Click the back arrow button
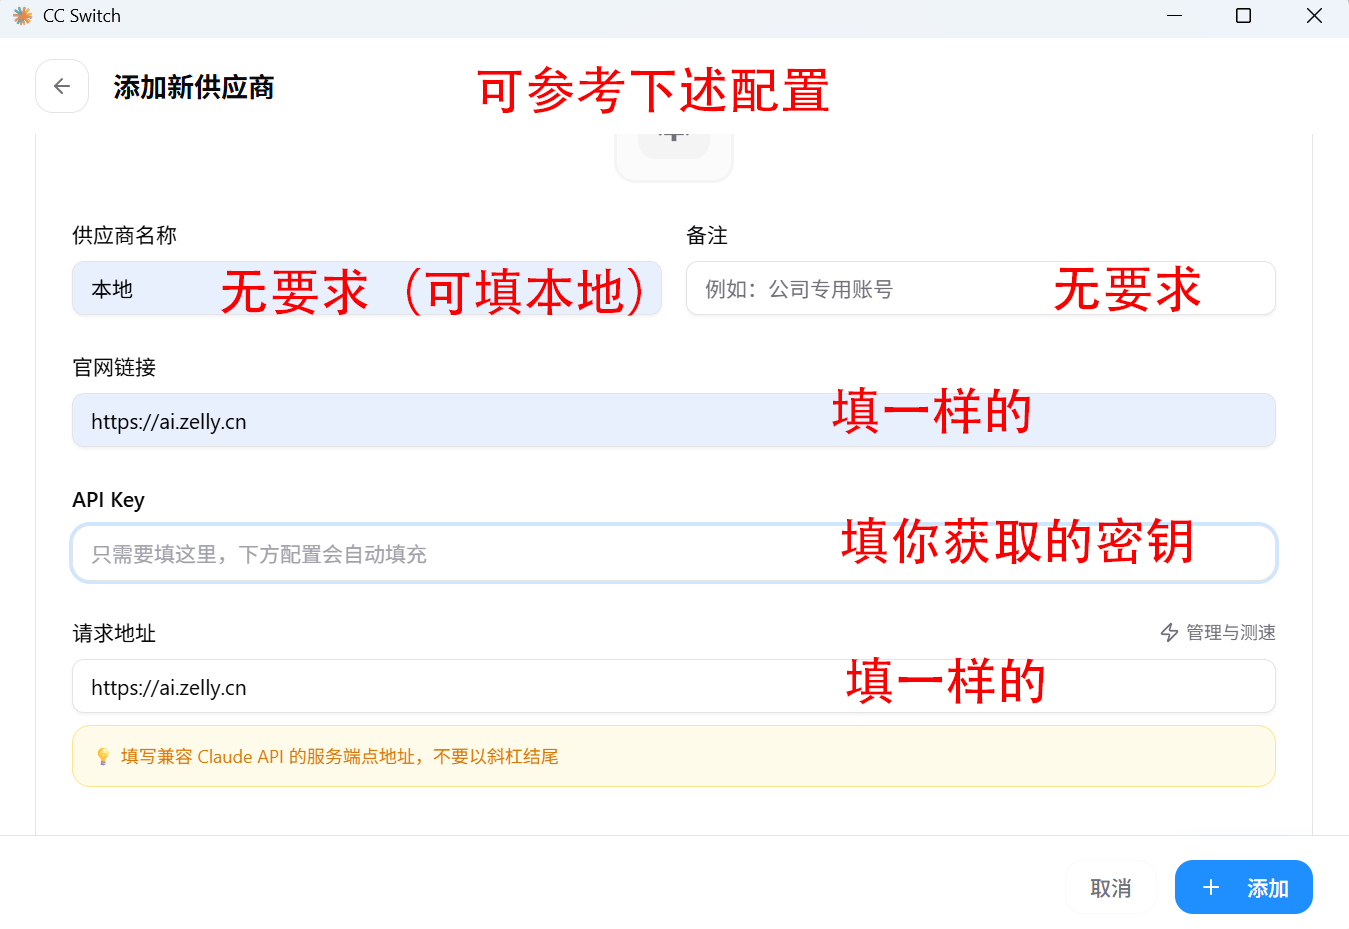Screen dimensions: 1349x929 click(x=62, y=86)
